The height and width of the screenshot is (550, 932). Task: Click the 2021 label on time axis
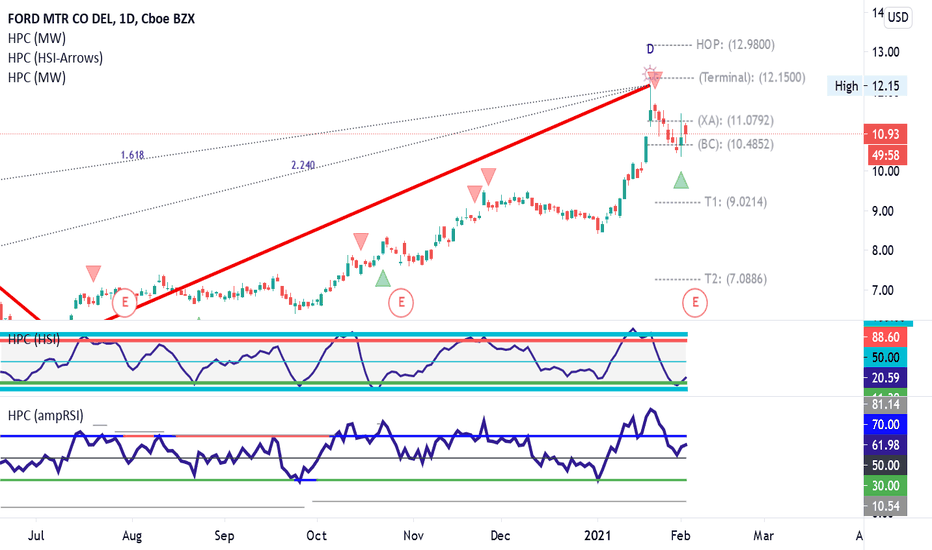click(597, 536)
